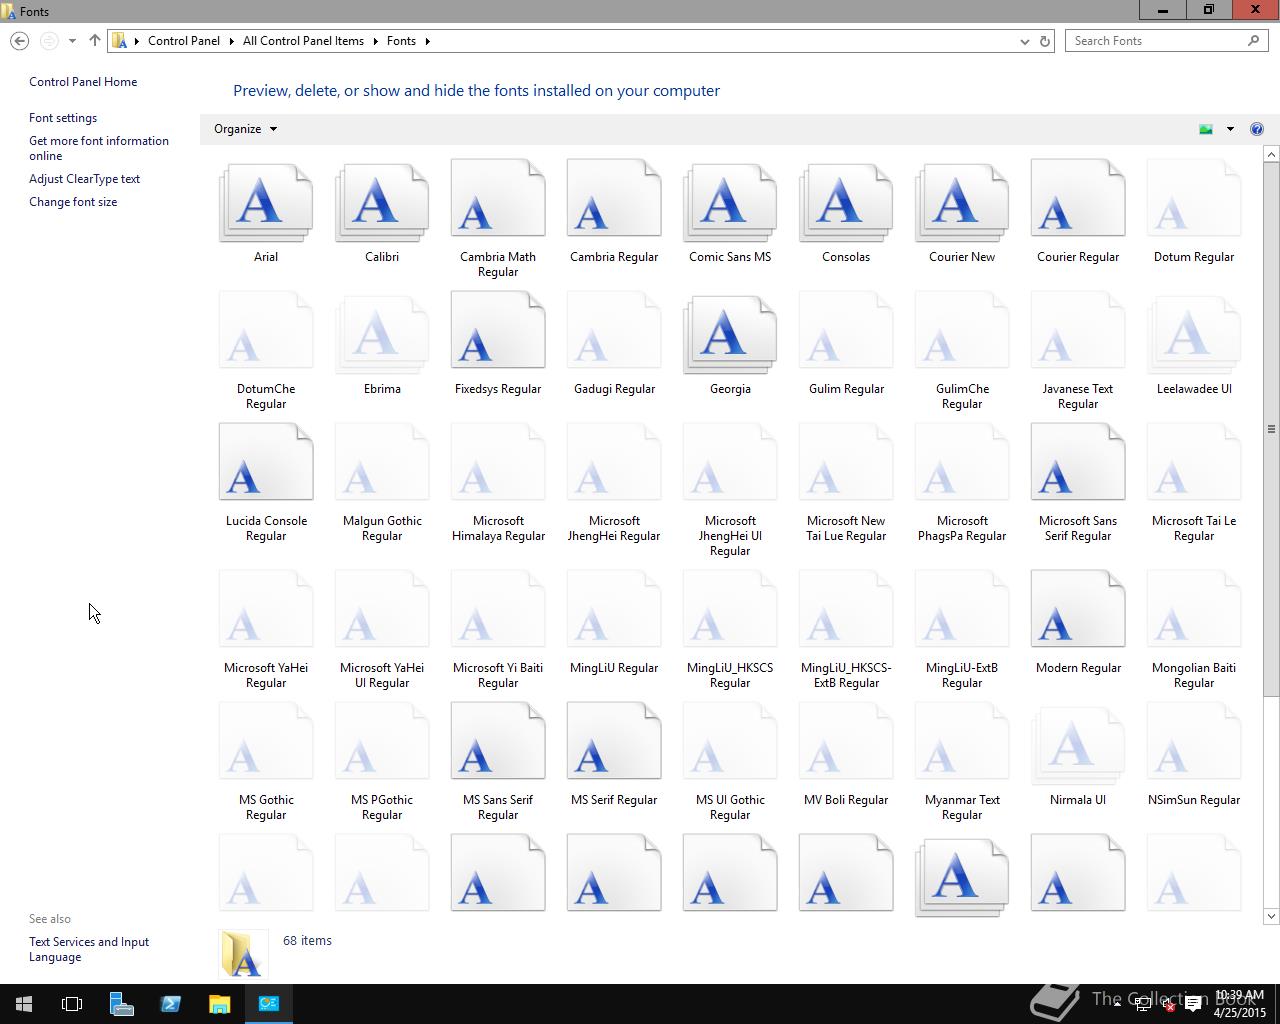
Task: Select the Courier Regular font icon
Action: [1078, 198]
